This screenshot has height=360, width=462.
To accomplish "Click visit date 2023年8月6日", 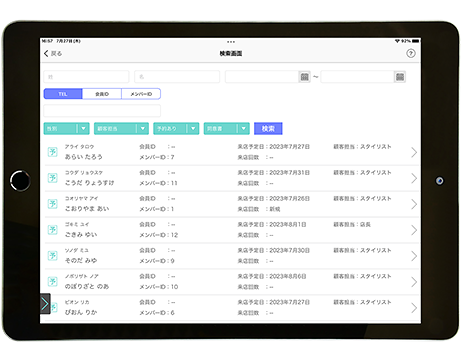I will (x=288, y=276).
